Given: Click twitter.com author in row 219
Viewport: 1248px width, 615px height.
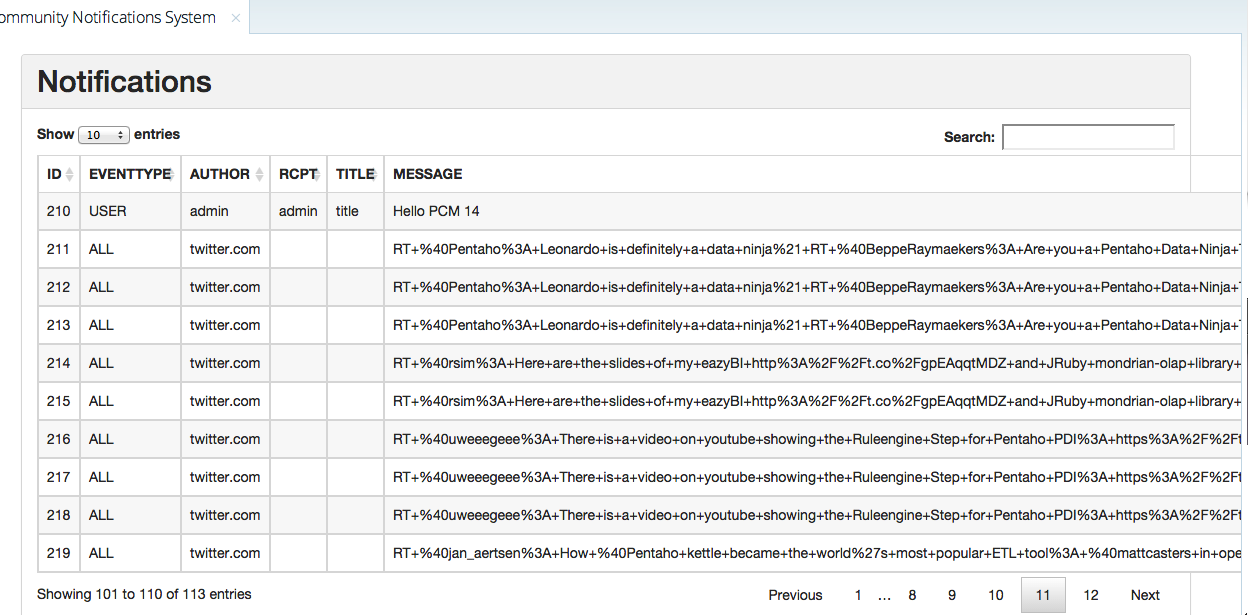Looking at the screenshot, I should [x=225, y=553].
